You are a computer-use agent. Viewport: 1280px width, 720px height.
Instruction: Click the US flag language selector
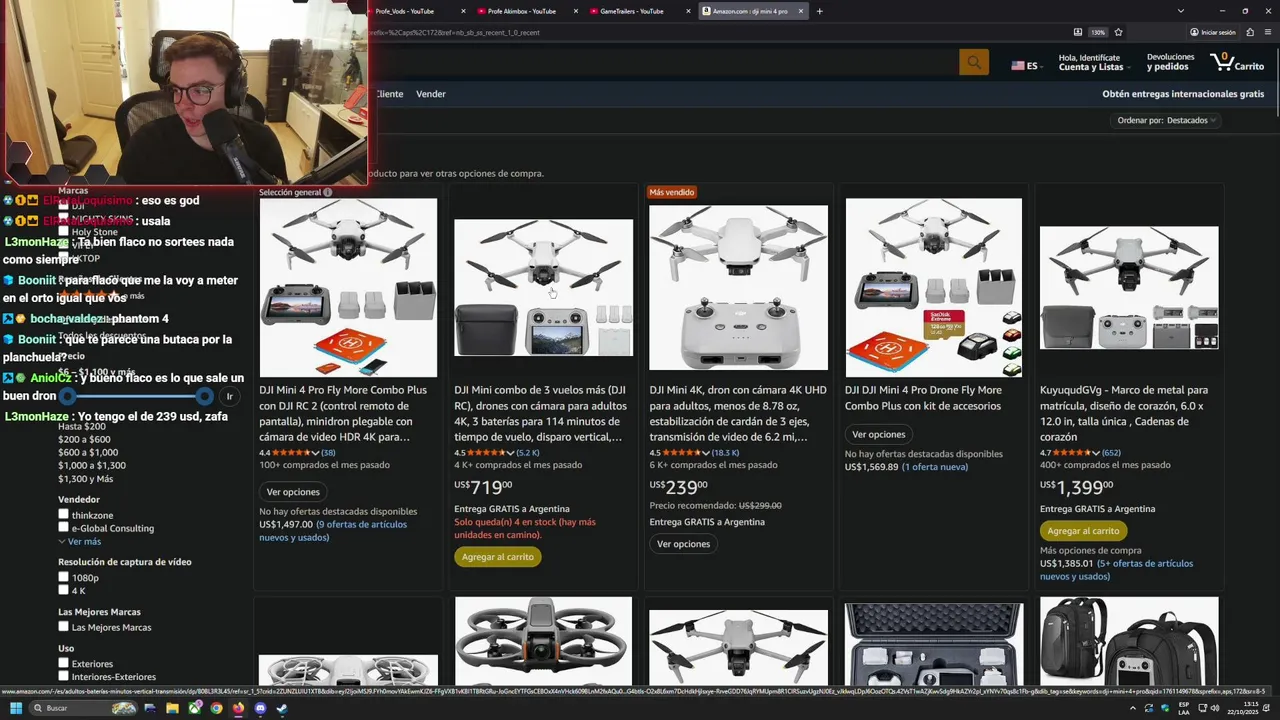[x=1026, y=65]
